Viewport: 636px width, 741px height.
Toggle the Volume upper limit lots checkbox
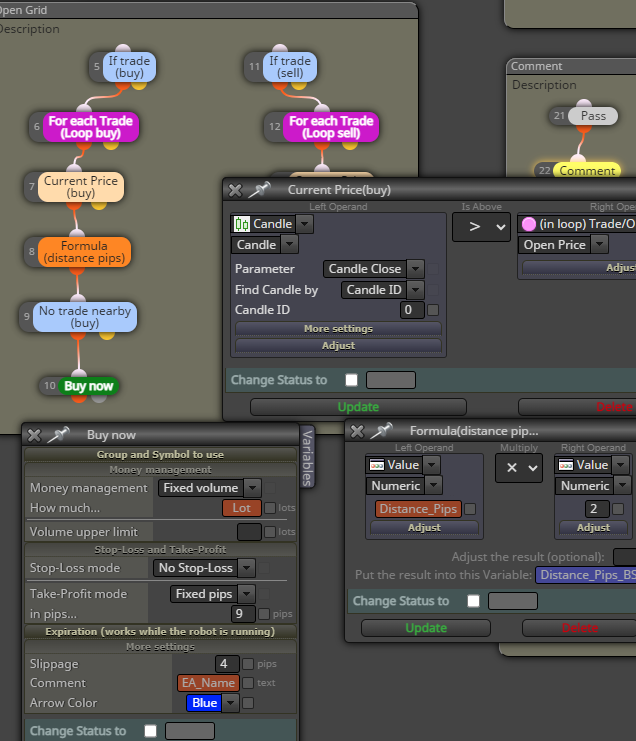tap(270, 532)
